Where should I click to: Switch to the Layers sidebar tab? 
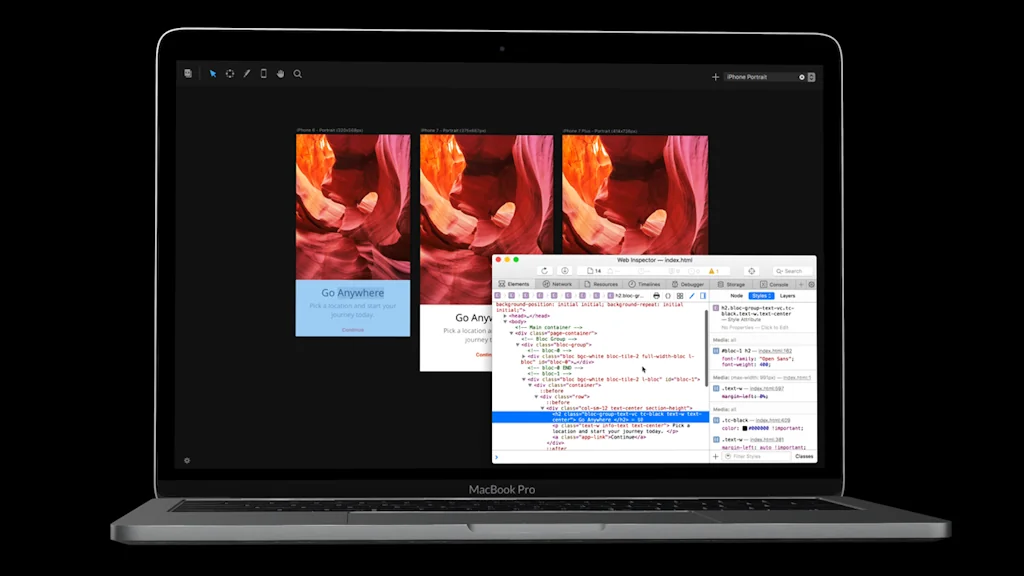[790, 296]
